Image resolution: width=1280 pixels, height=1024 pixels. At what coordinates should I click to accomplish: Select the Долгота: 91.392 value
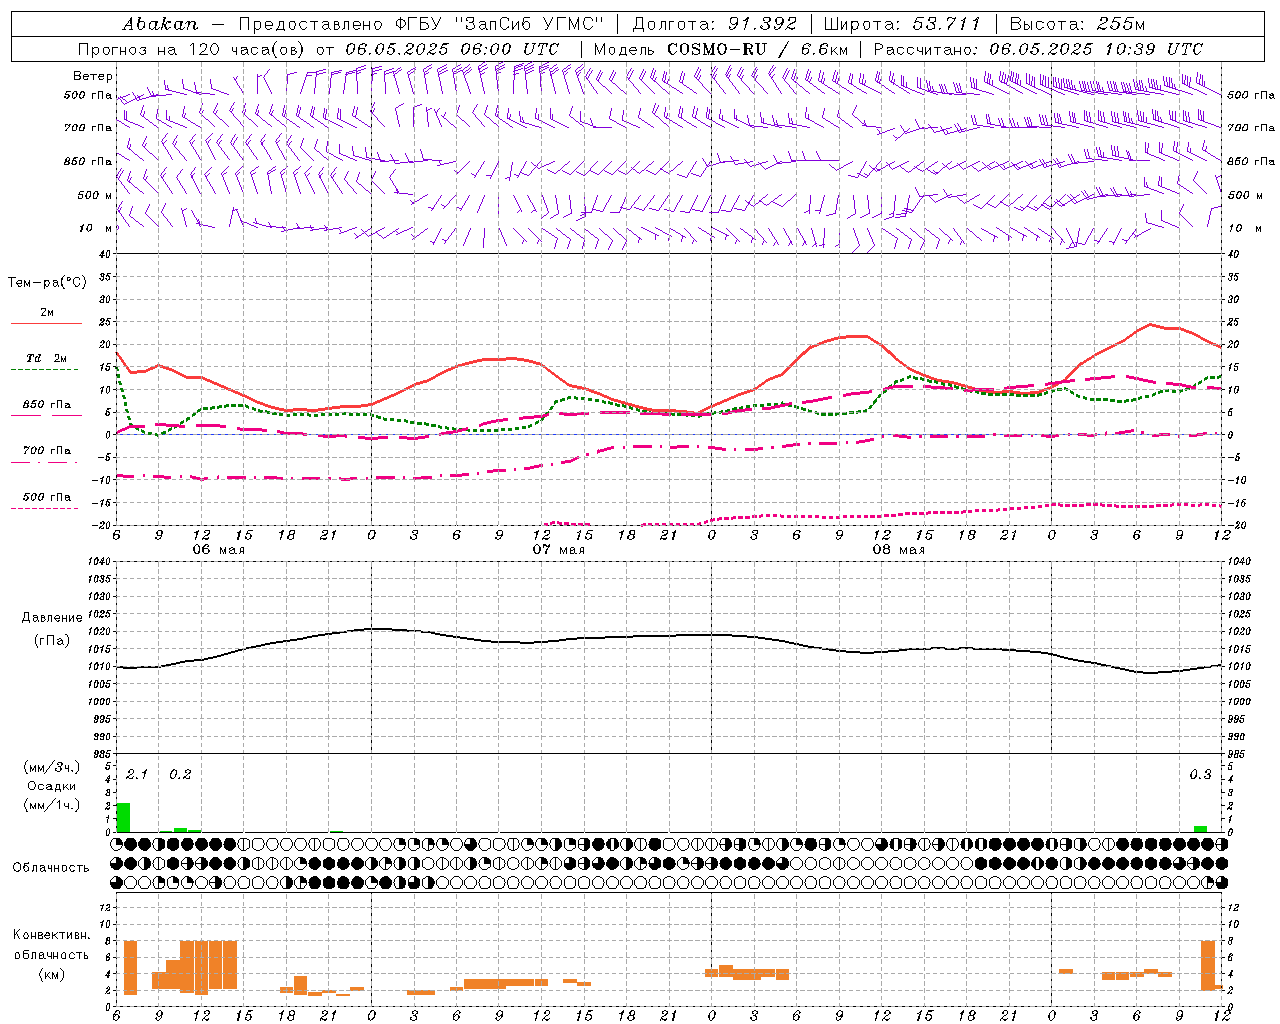(x=715, y=23)
